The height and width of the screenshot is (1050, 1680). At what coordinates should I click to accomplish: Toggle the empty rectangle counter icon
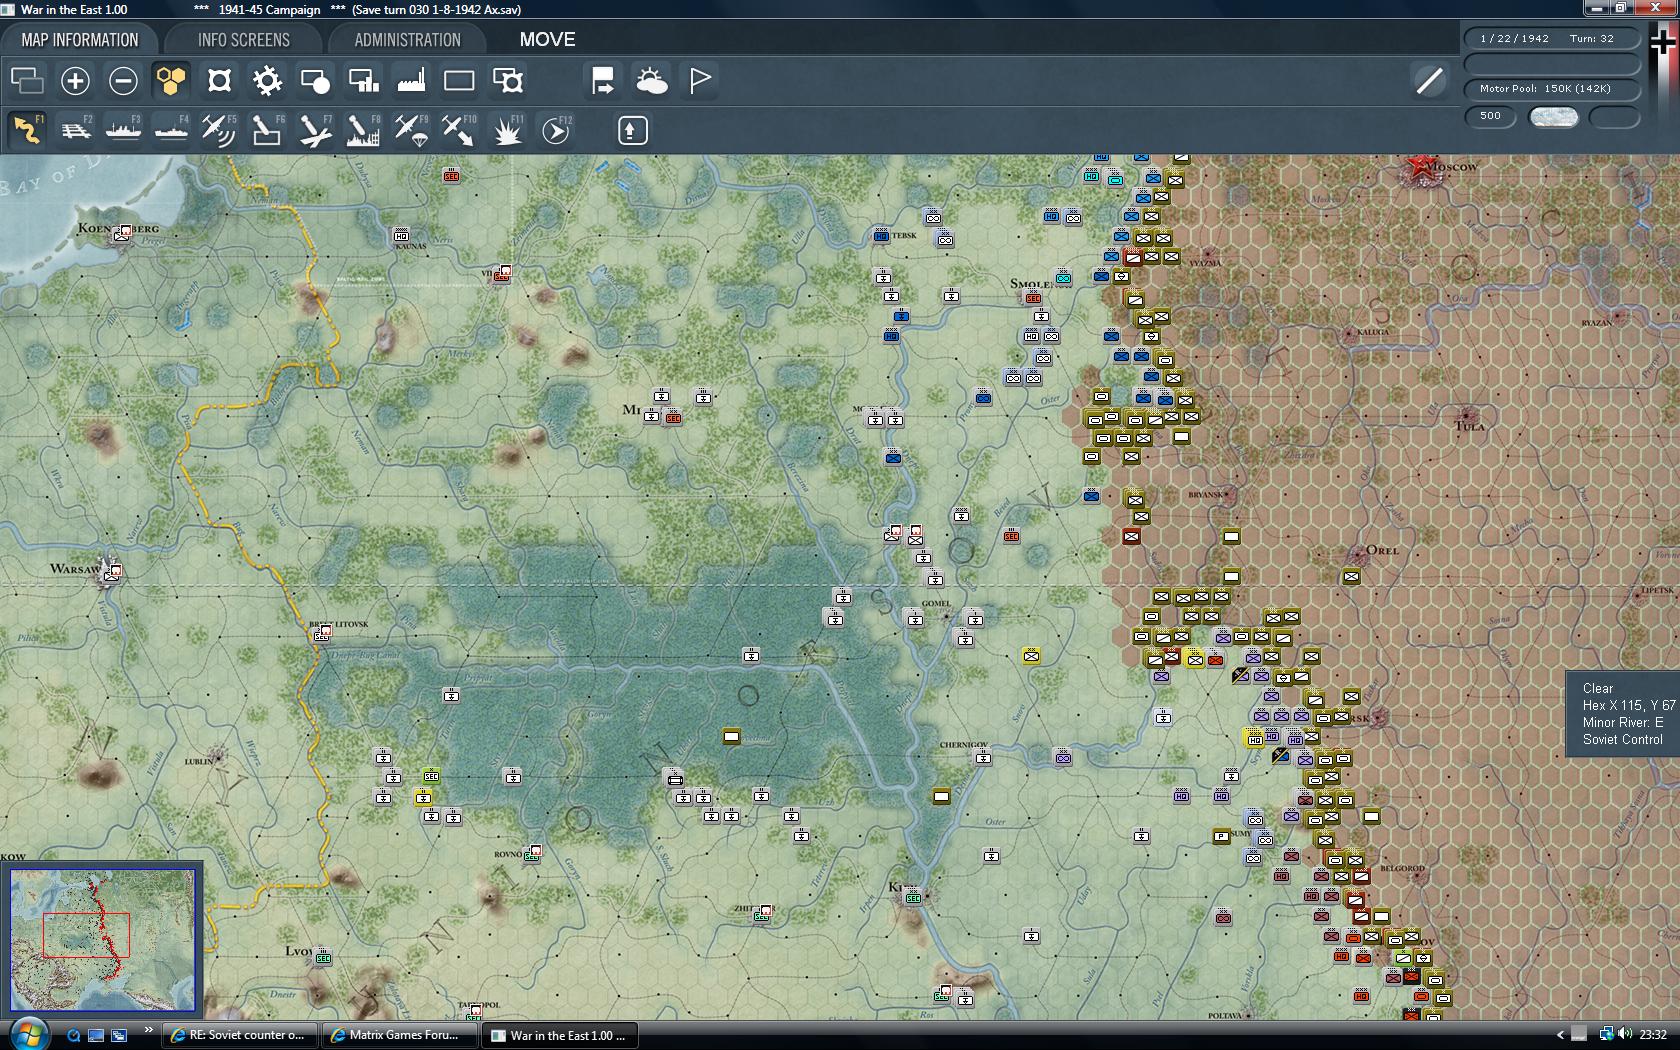pyautogui.click(x=459, y=81)
